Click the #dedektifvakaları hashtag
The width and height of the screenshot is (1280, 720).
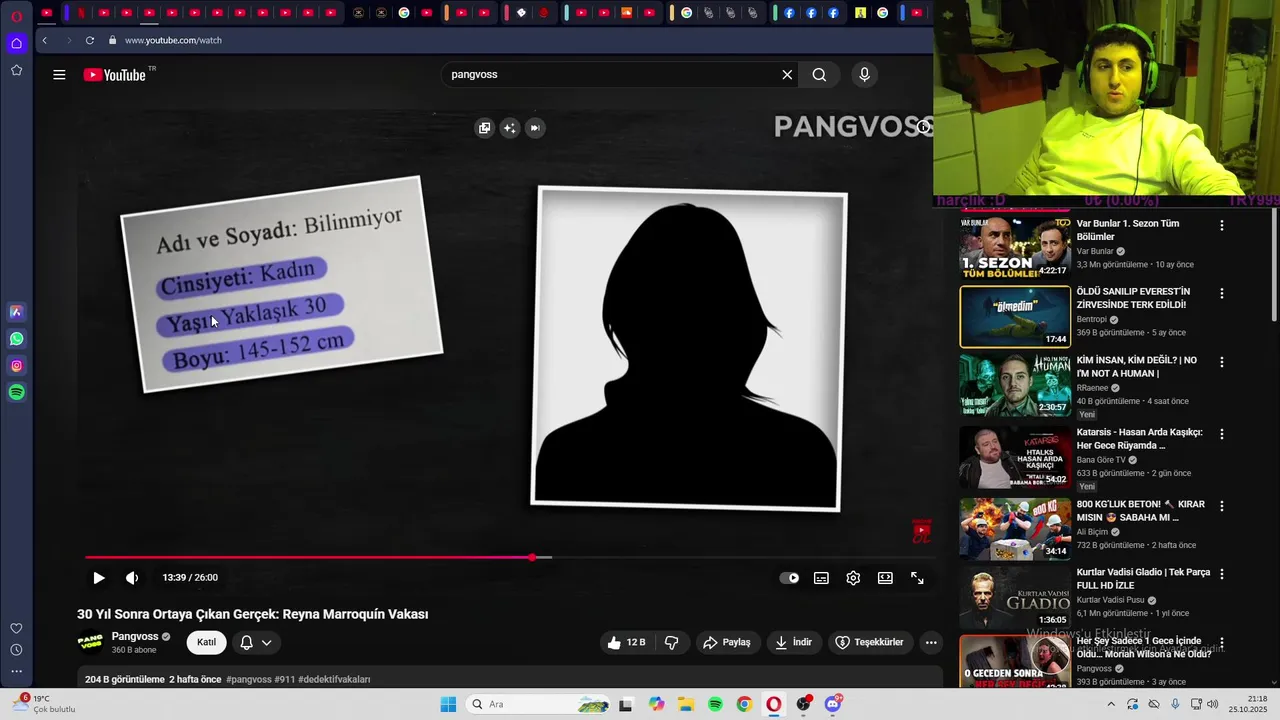click(334, 679)
